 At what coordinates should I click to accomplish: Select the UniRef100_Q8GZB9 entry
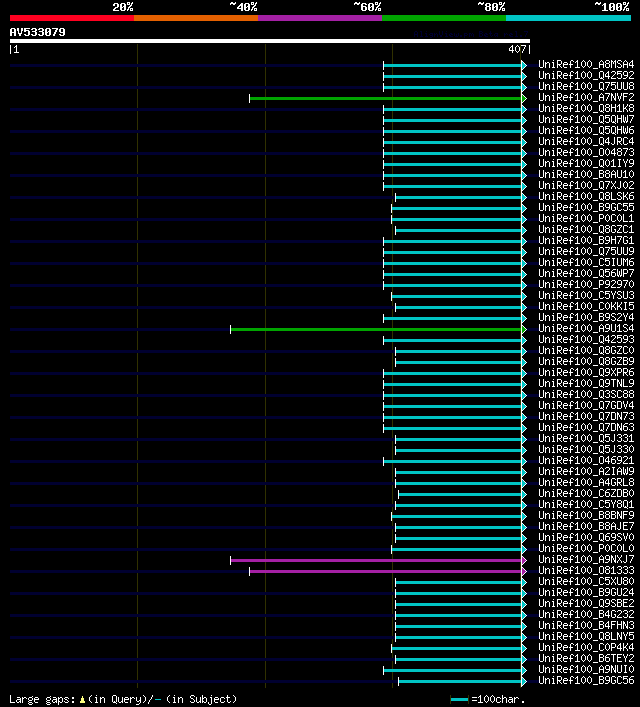[586, 361]
